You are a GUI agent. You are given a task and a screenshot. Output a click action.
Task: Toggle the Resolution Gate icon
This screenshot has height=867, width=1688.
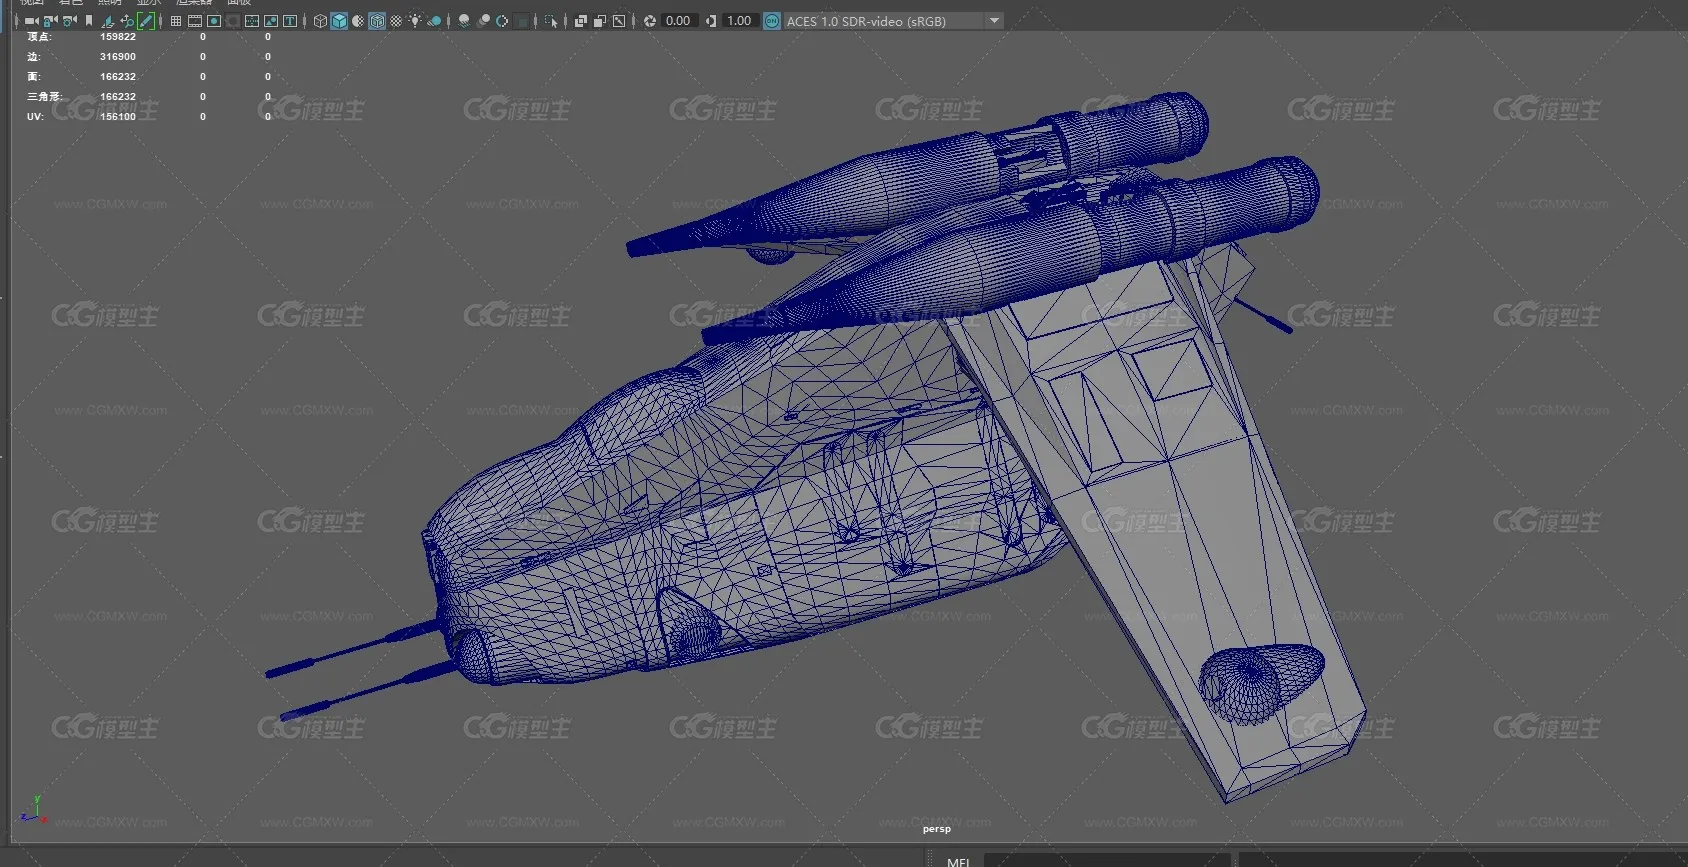pyautogui.click(x=213, y=21)
